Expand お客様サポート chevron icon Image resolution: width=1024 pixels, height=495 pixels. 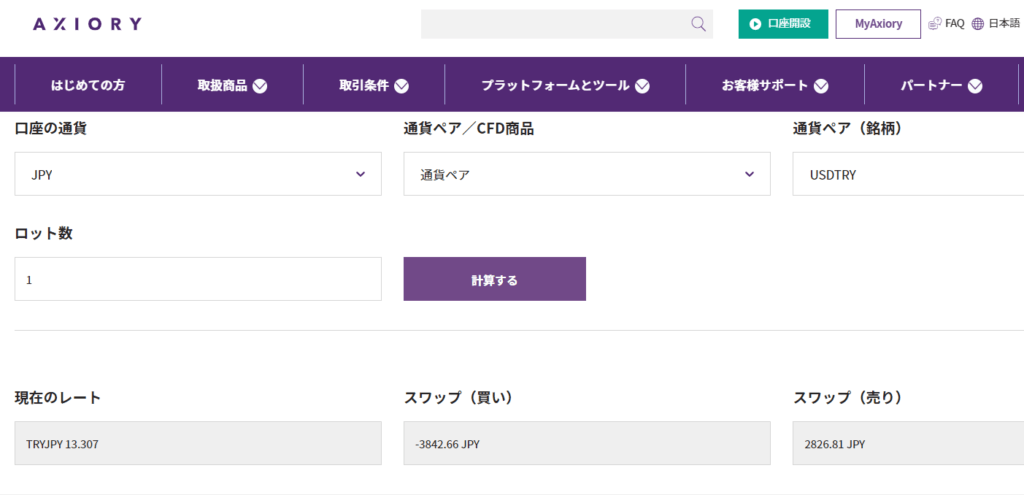point(822,86)
